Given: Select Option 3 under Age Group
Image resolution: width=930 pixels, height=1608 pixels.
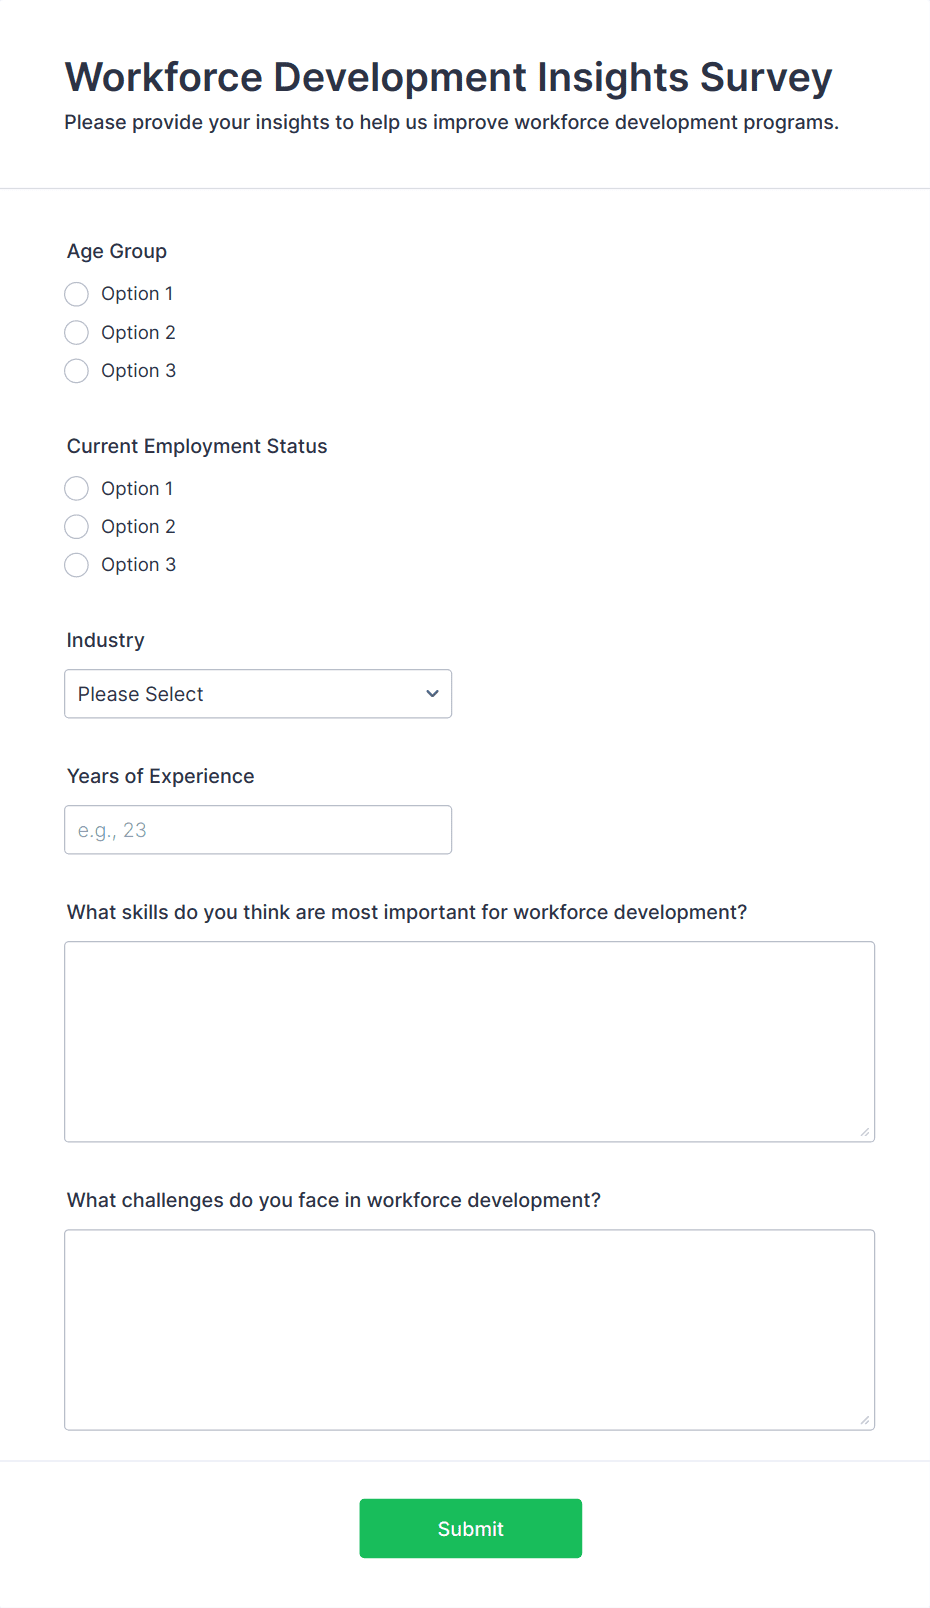Looking at the screenshot, I should click(76, 370).
